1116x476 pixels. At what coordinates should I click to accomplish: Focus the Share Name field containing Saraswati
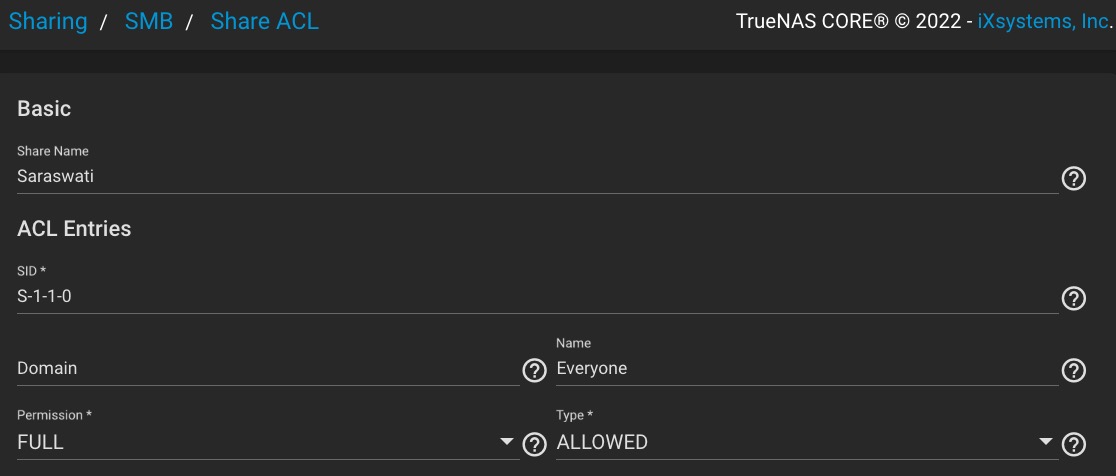tap(537, 176)
